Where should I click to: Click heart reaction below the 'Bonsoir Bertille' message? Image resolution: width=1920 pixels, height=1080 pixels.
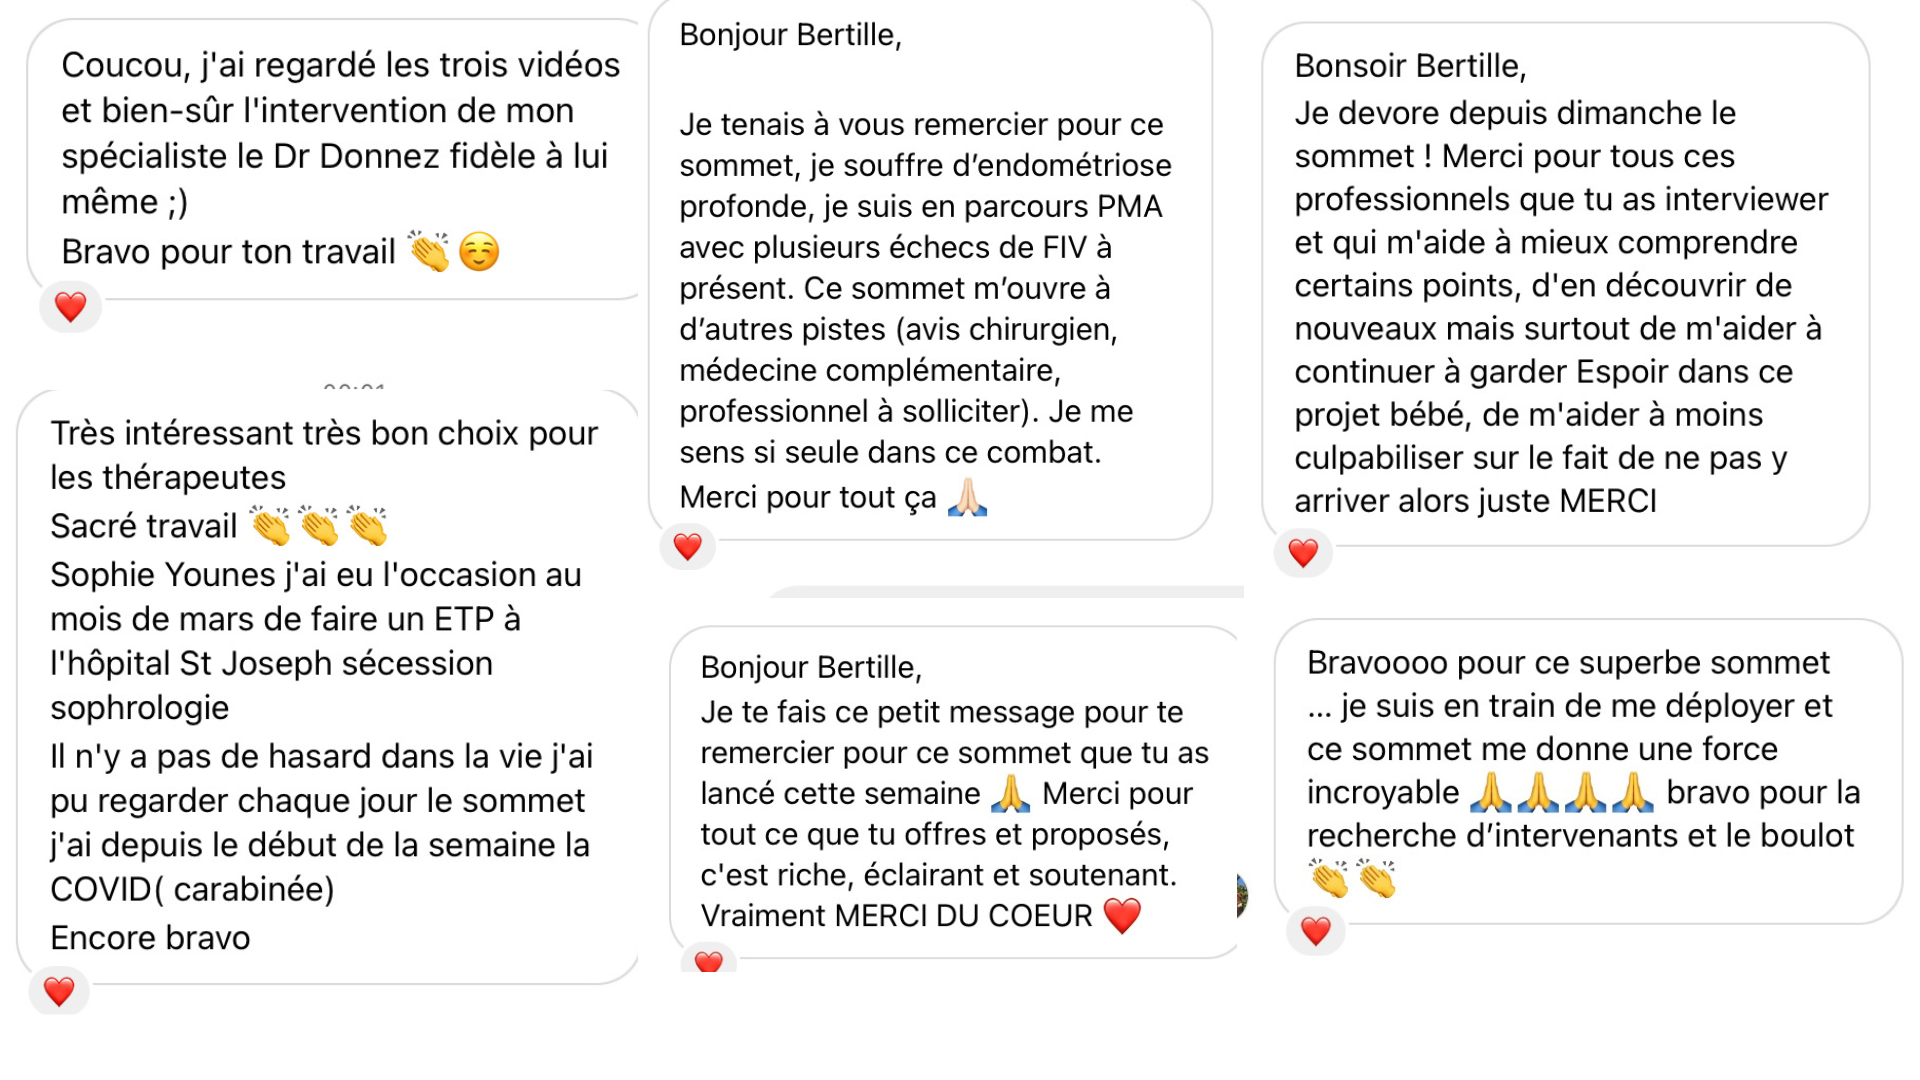point(1303,553)
